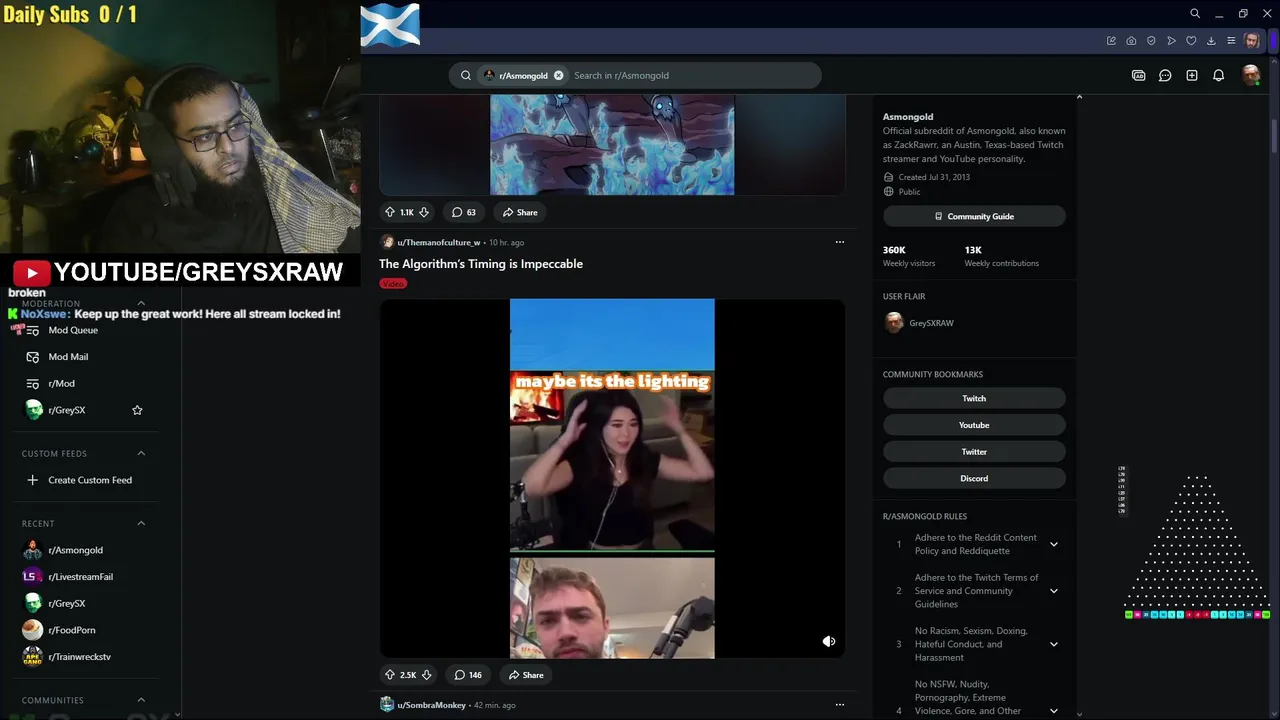The width and height of the screenshot is (1280, 720).
Task: Go to Mod Mail
Action: click(68, 357)
